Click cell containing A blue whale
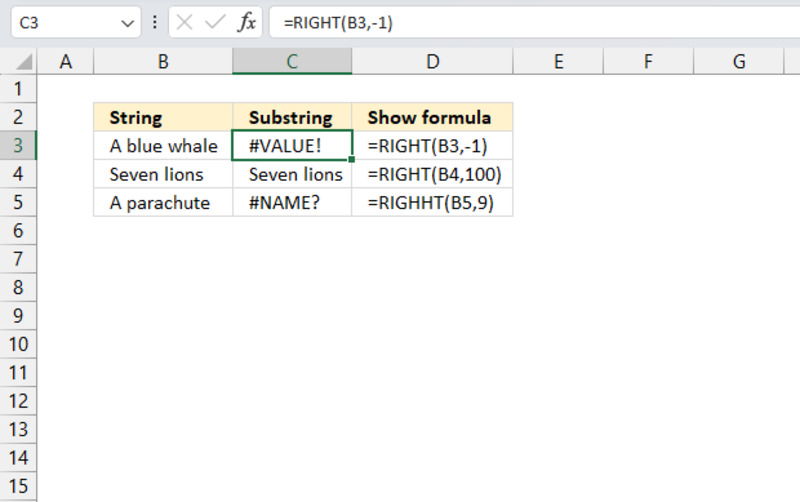 click(x=163, y=145)
